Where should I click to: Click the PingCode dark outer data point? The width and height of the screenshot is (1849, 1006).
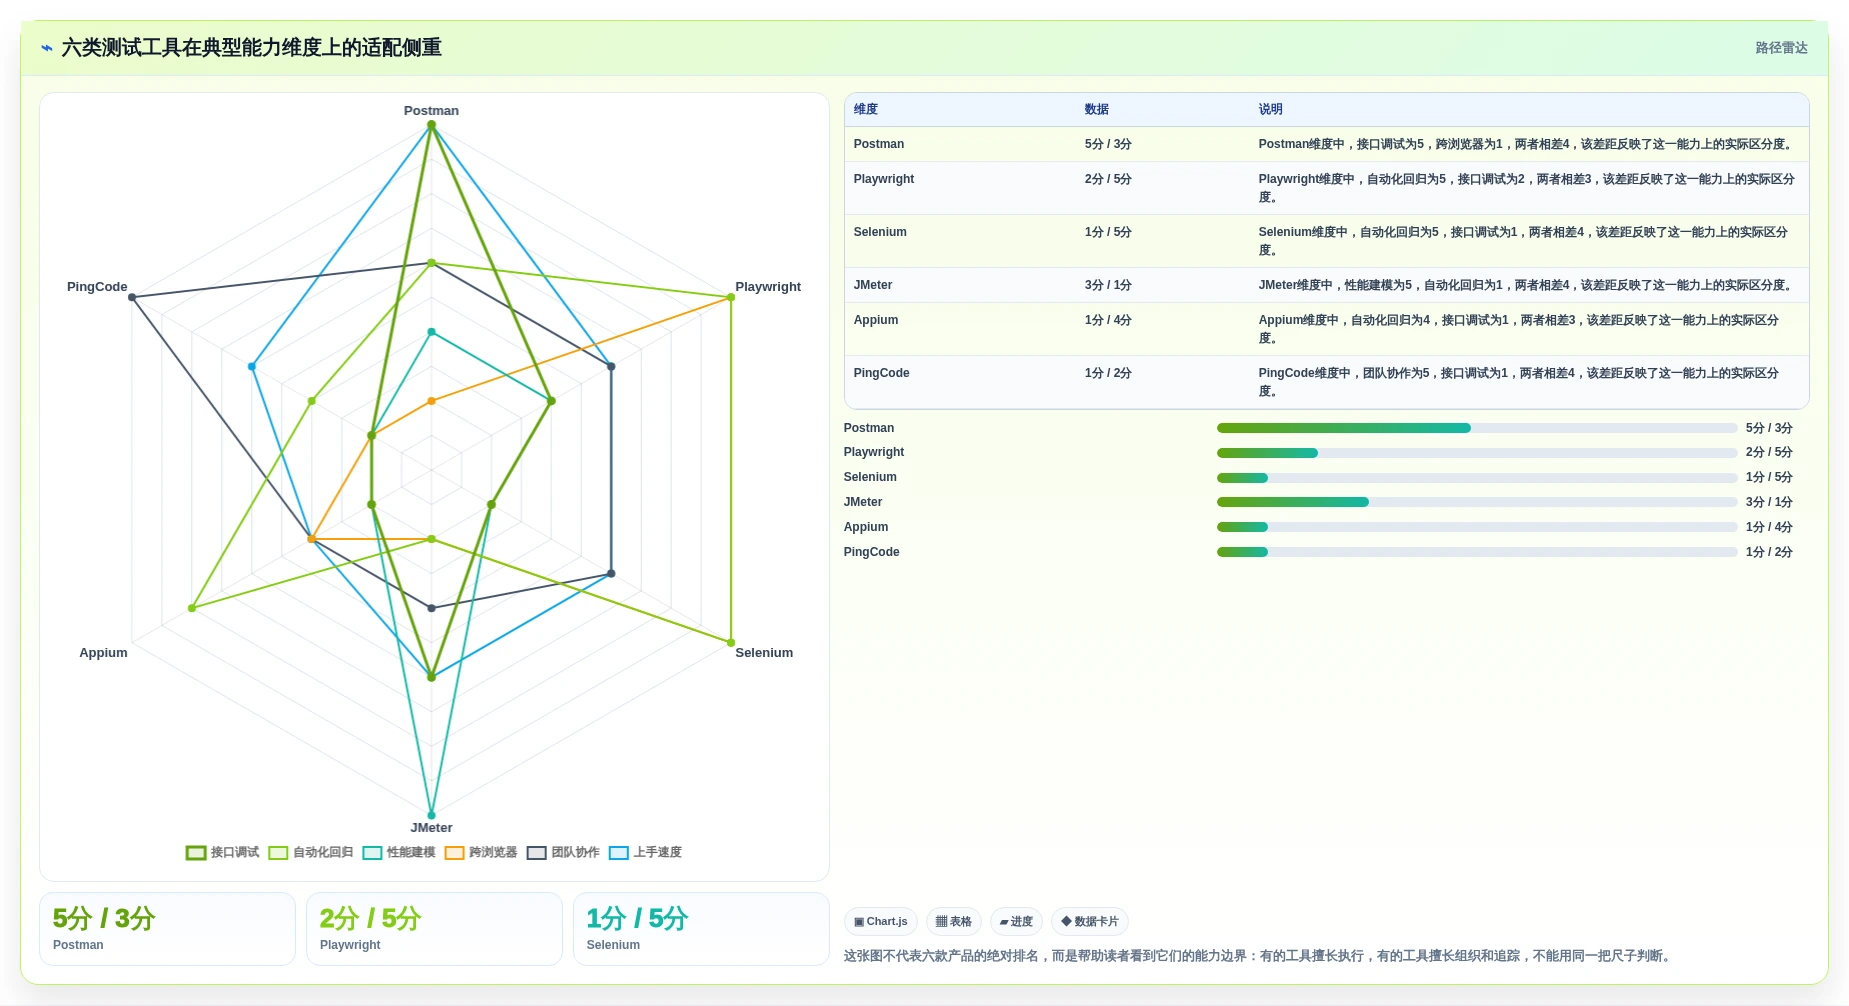132,297
